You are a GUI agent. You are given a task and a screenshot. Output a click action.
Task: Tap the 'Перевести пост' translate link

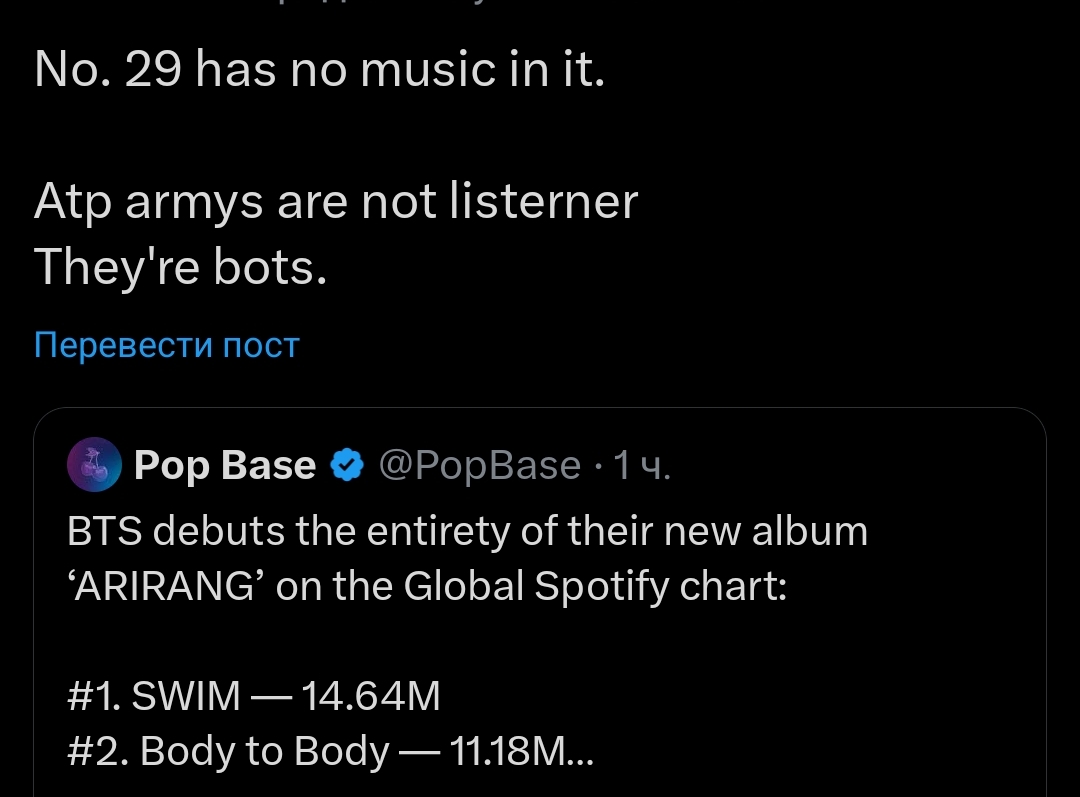(166, 345)
